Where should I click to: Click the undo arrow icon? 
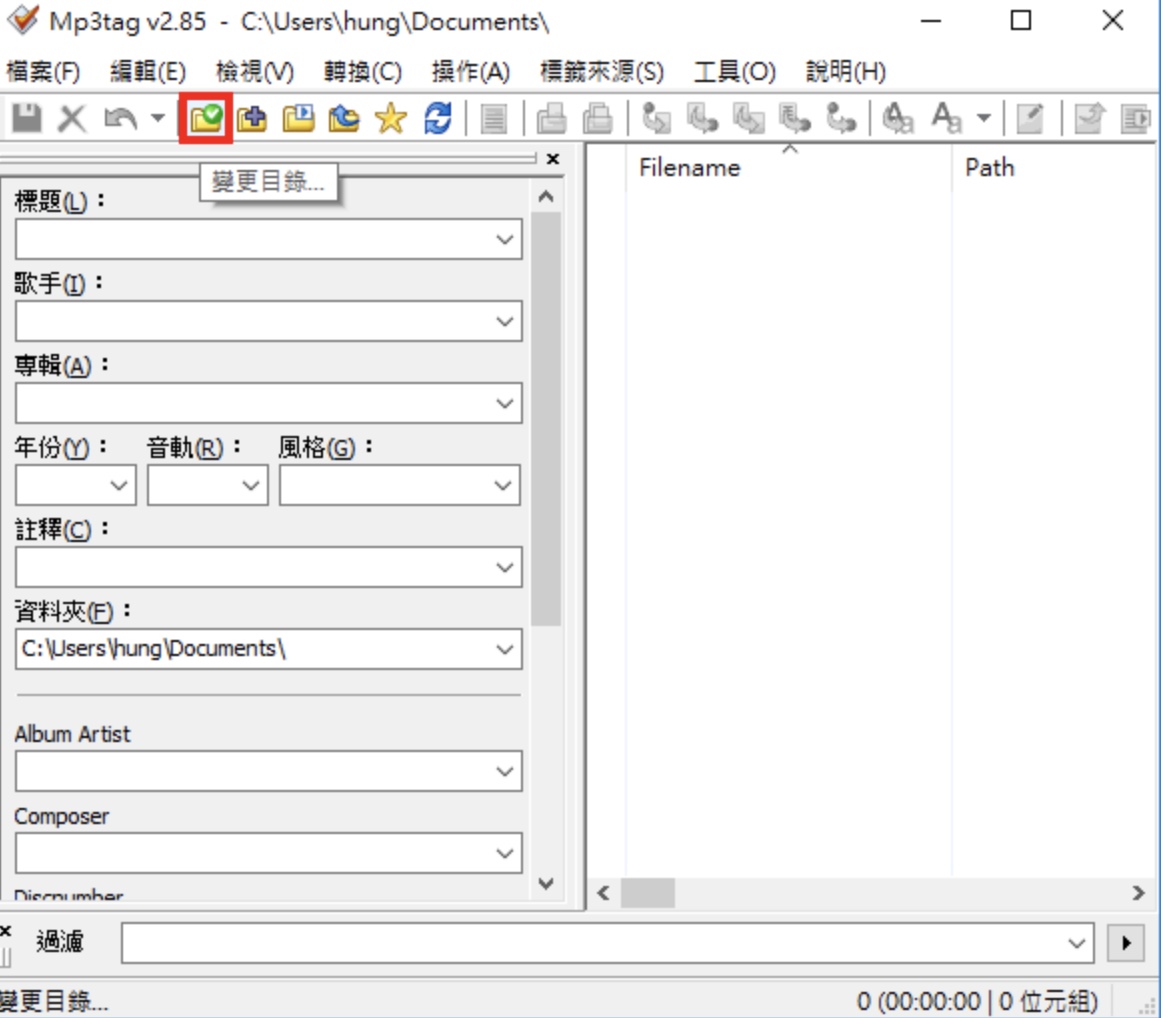pos(121,118)
